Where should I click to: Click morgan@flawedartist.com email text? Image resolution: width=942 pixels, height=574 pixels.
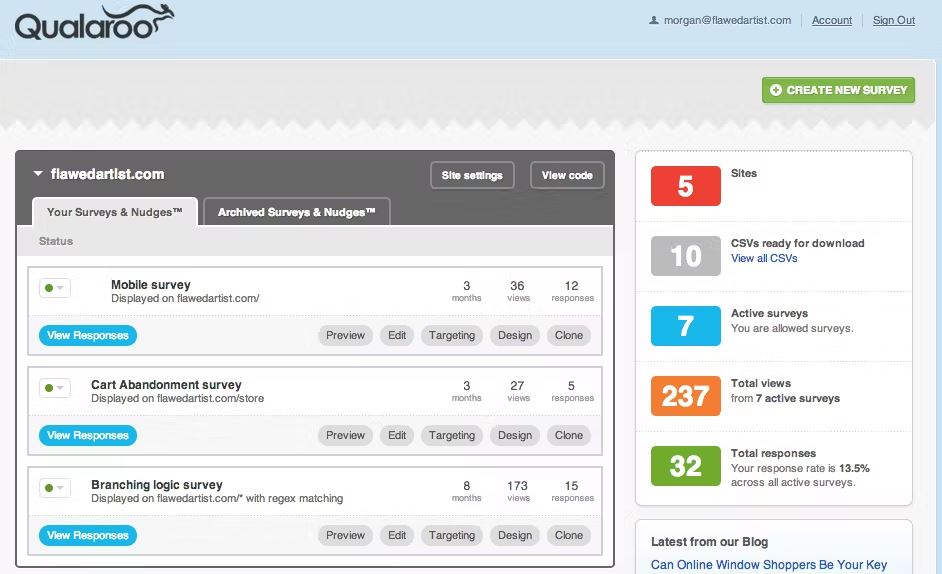pyautogui.click(x=728, y=20)
